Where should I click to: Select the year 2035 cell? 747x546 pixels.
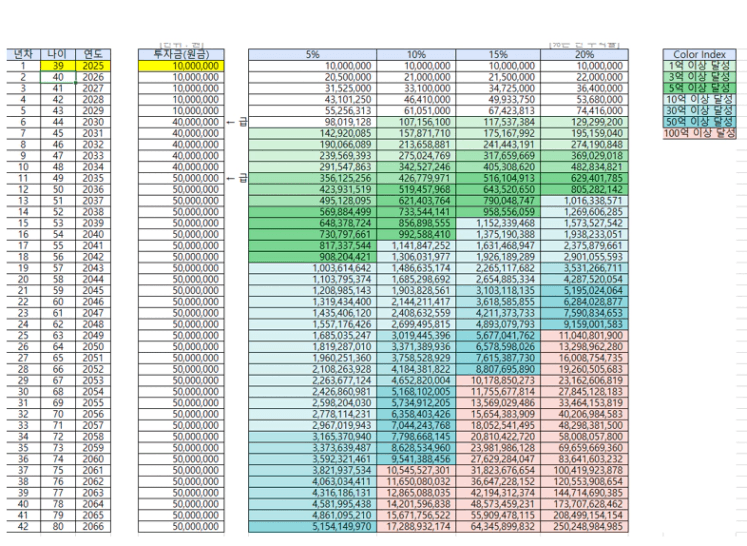93,178
